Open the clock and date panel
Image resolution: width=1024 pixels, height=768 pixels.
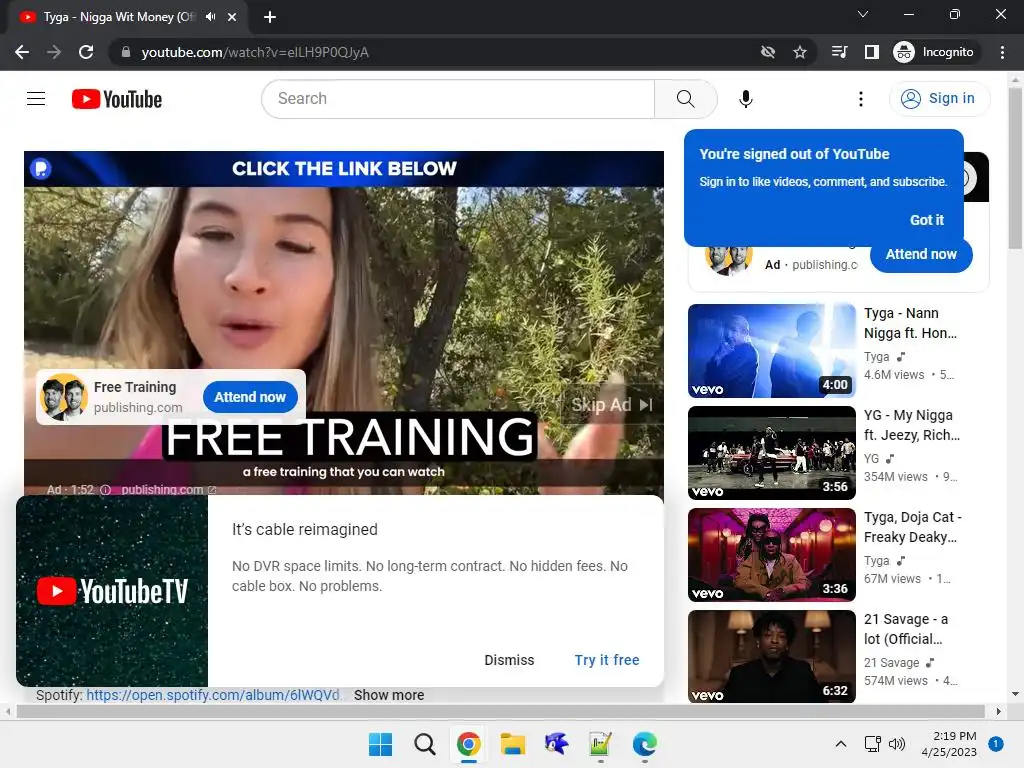pos(949,744)
